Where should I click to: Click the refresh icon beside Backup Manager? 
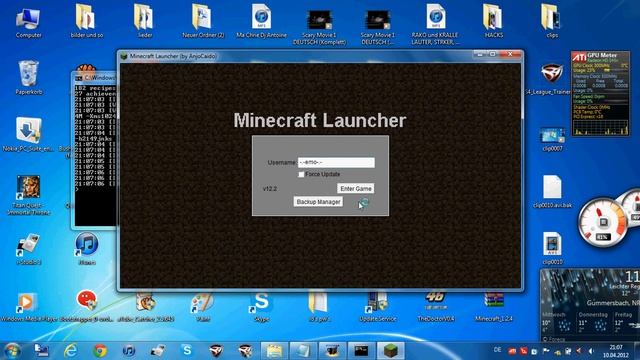pos(363,203)
